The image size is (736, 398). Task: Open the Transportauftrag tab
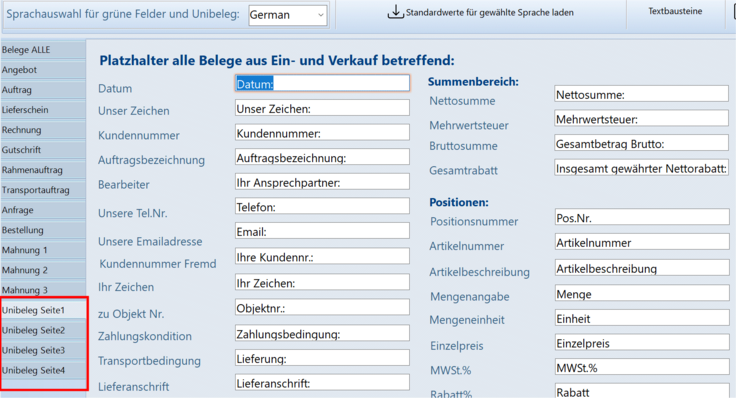click(x=43, y=190)
